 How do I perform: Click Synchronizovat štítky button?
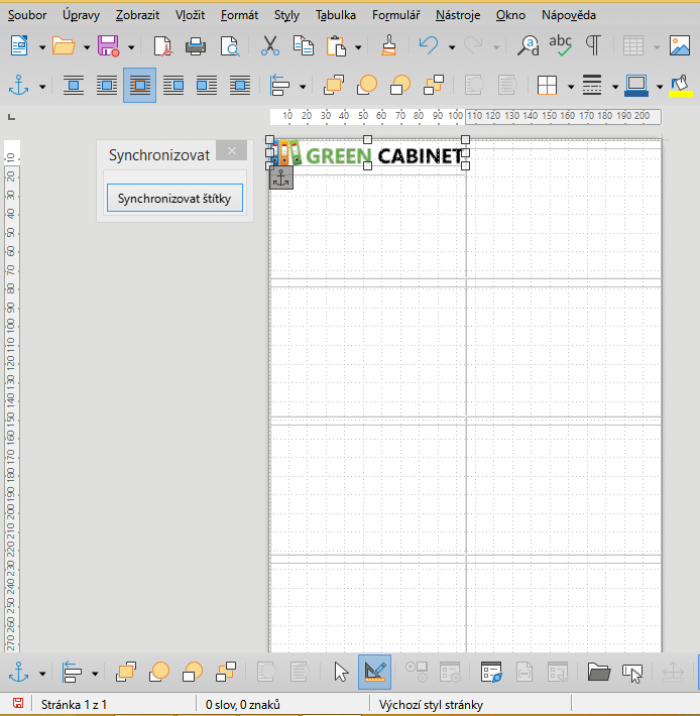175,198
